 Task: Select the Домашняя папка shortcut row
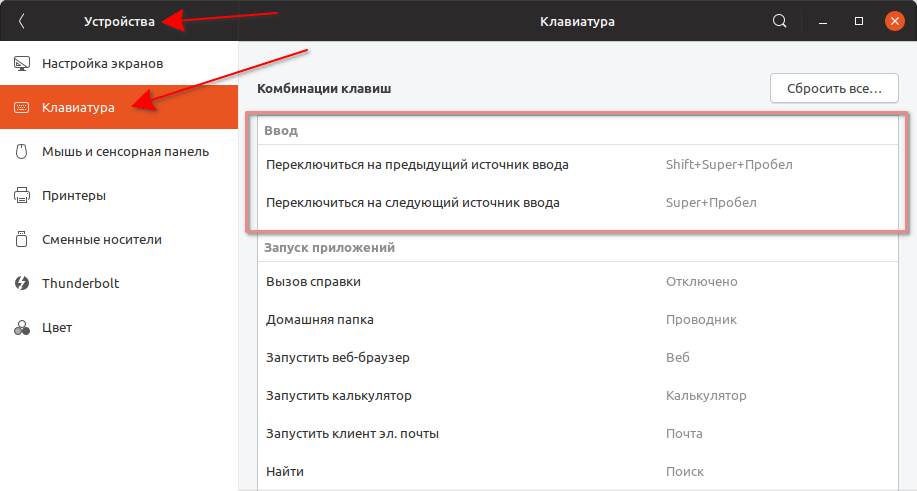[x=575, y=320]
